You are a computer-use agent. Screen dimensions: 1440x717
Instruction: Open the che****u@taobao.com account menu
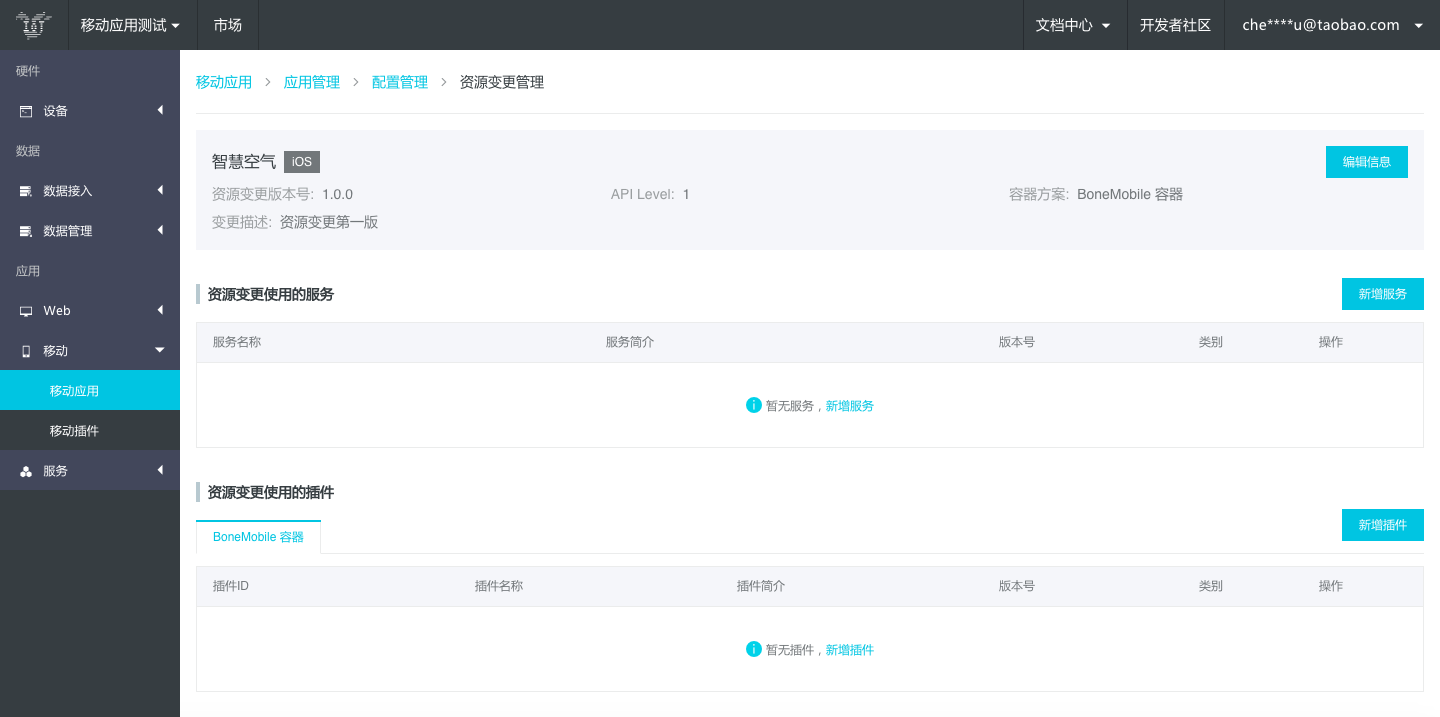1331,25
